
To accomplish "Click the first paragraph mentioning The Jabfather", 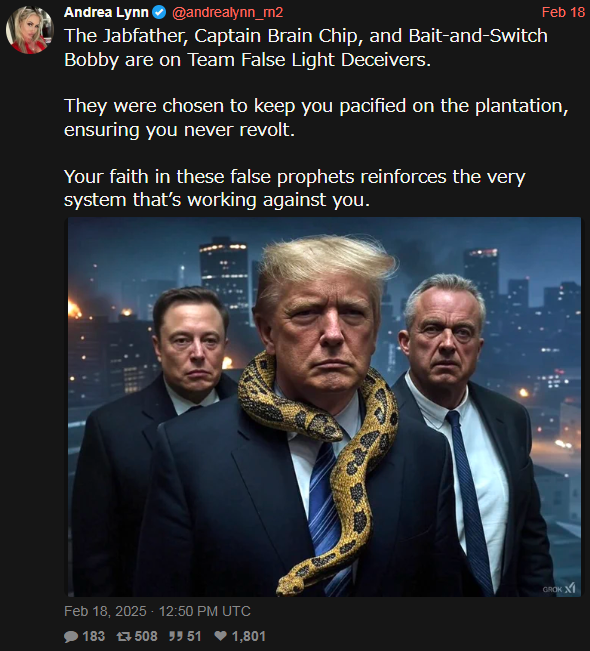I will (306, 48).
